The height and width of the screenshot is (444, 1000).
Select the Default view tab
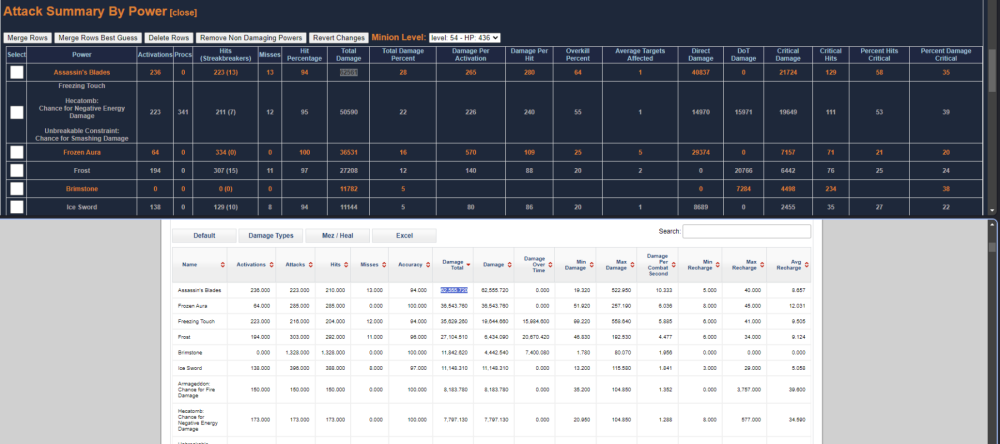203,236
